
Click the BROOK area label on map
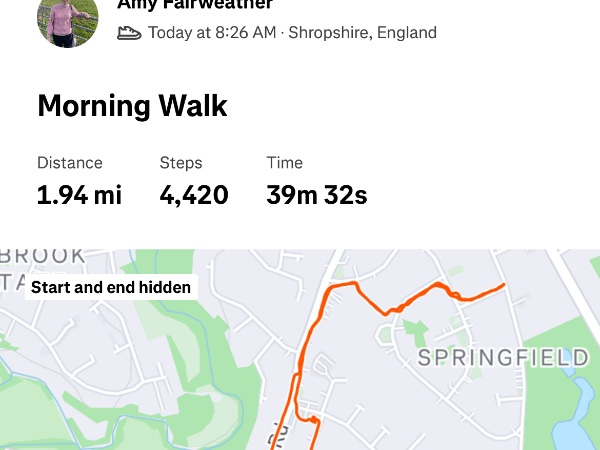point(44,256)
